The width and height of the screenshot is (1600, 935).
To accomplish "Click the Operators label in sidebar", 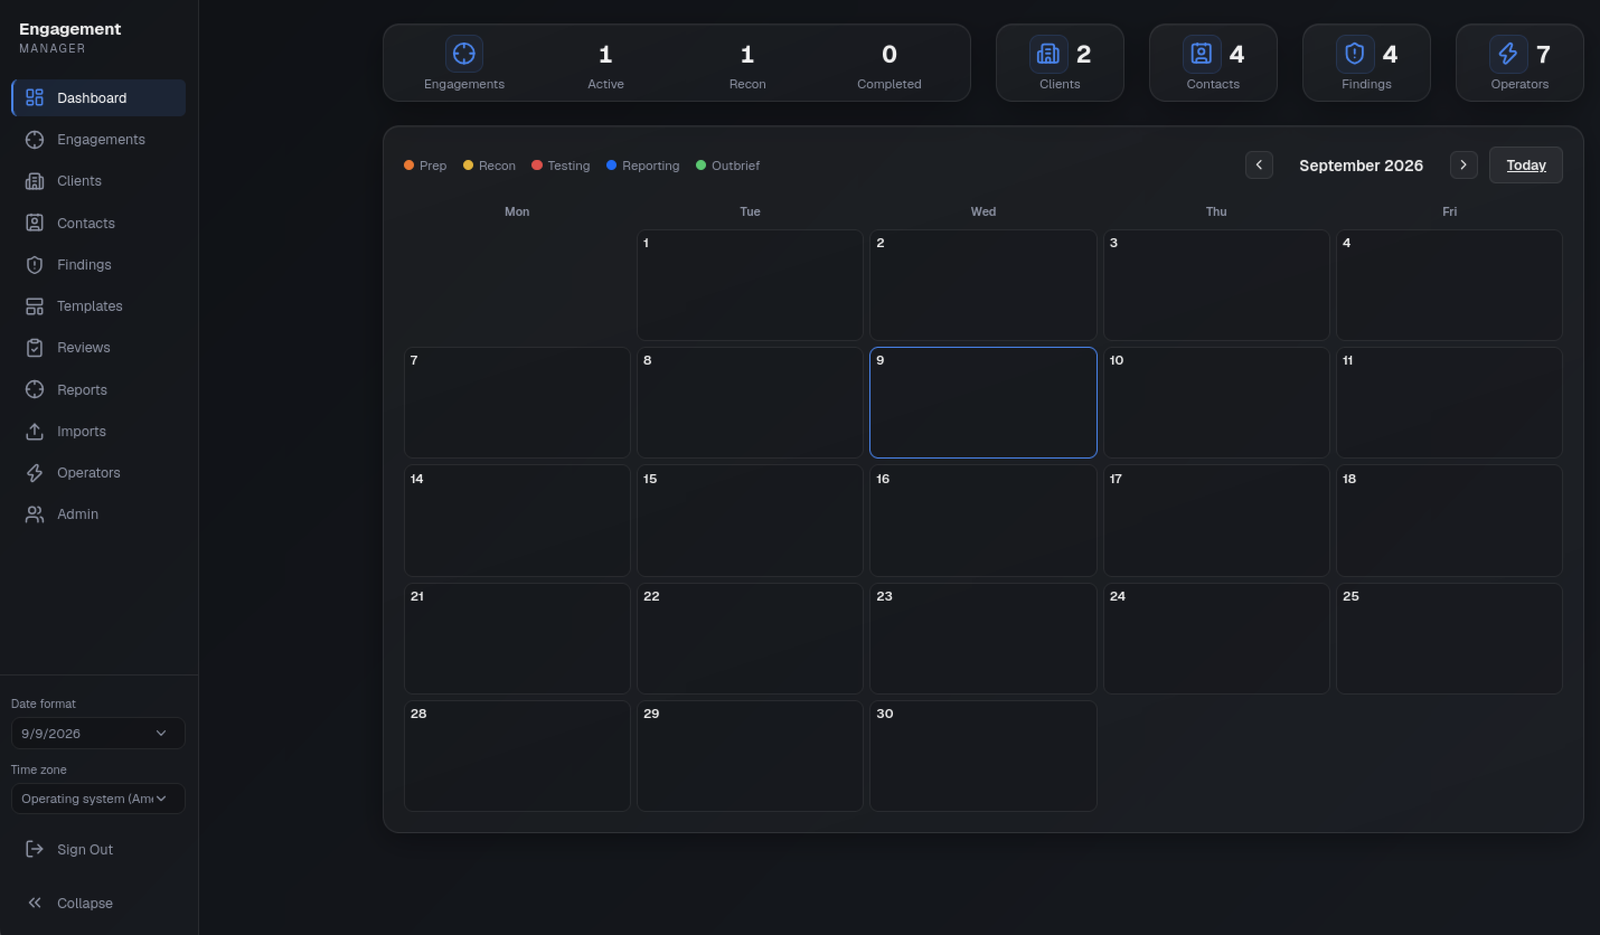I will pos(88,473).
